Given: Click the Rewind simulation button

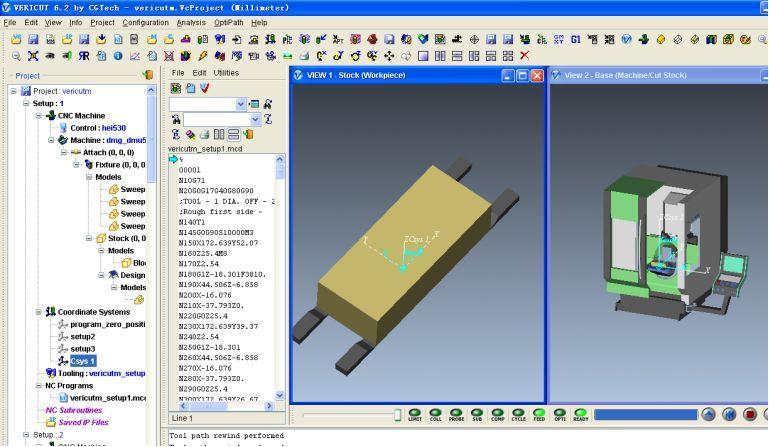Looking at the screenshot, I should pyautogui.click(x=729, y=415).
